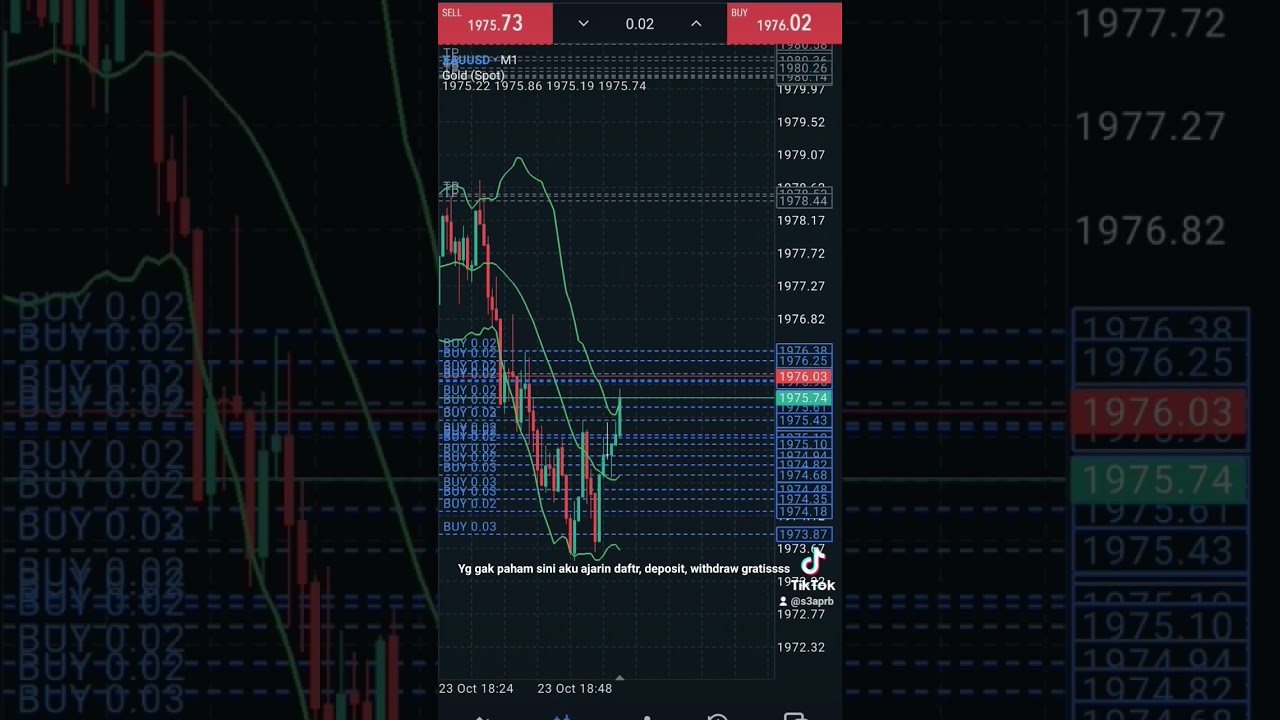
Task: Increase lot volume with the up chevron
Action: 696,24
